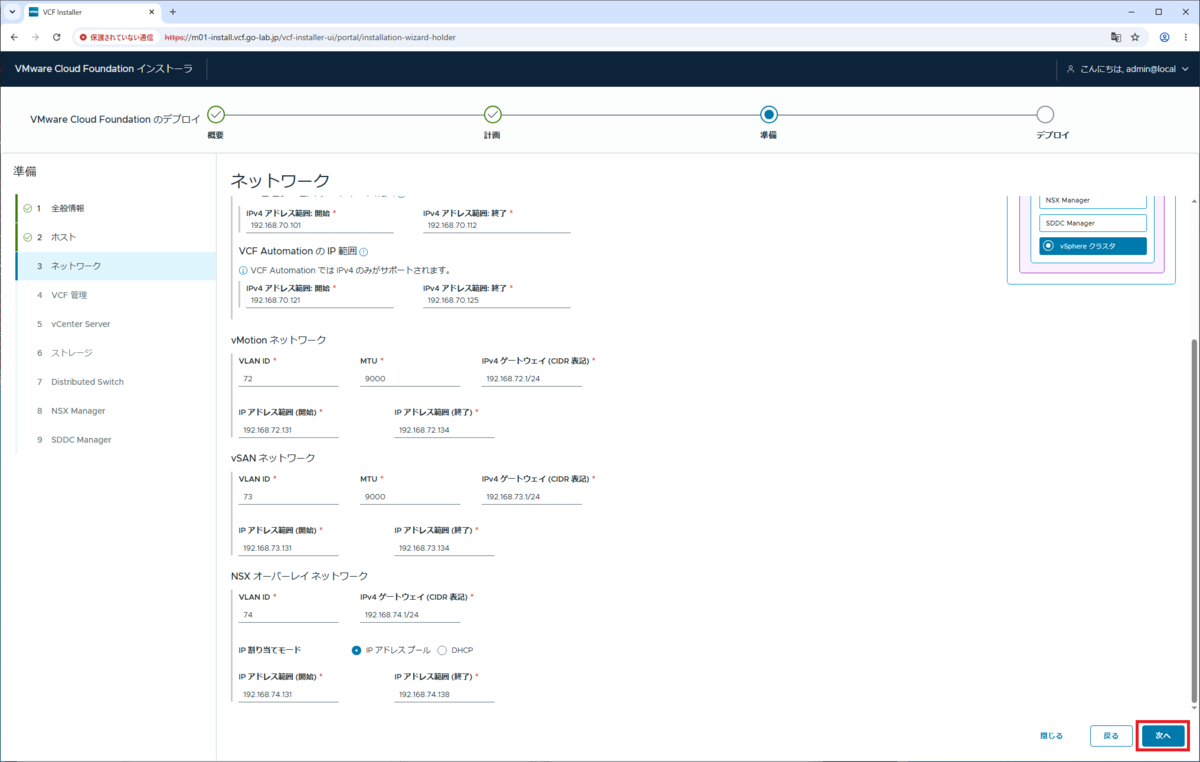Open a new browser tab with the plus icon
Image resolution: width=1200 pixels, height=762 pixels.
(x=172, y=12)
